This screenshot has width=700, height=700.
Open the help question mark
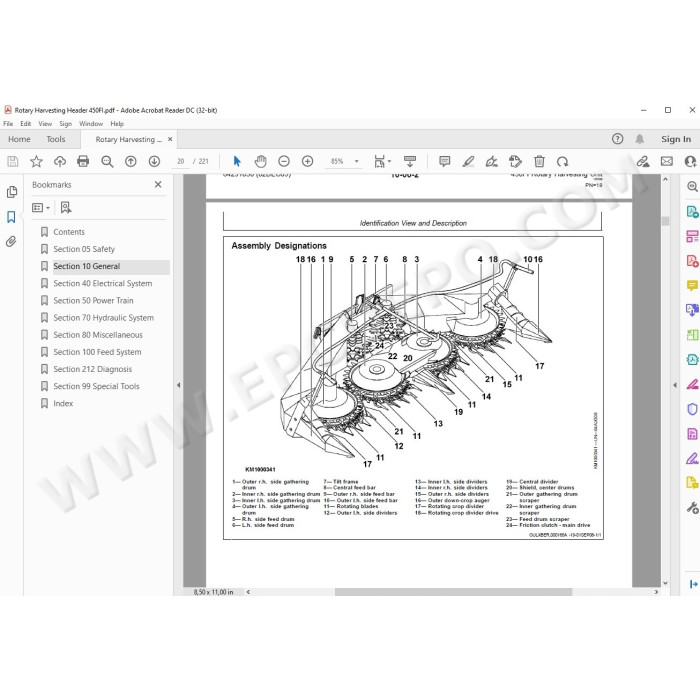(x=617, y=139)
